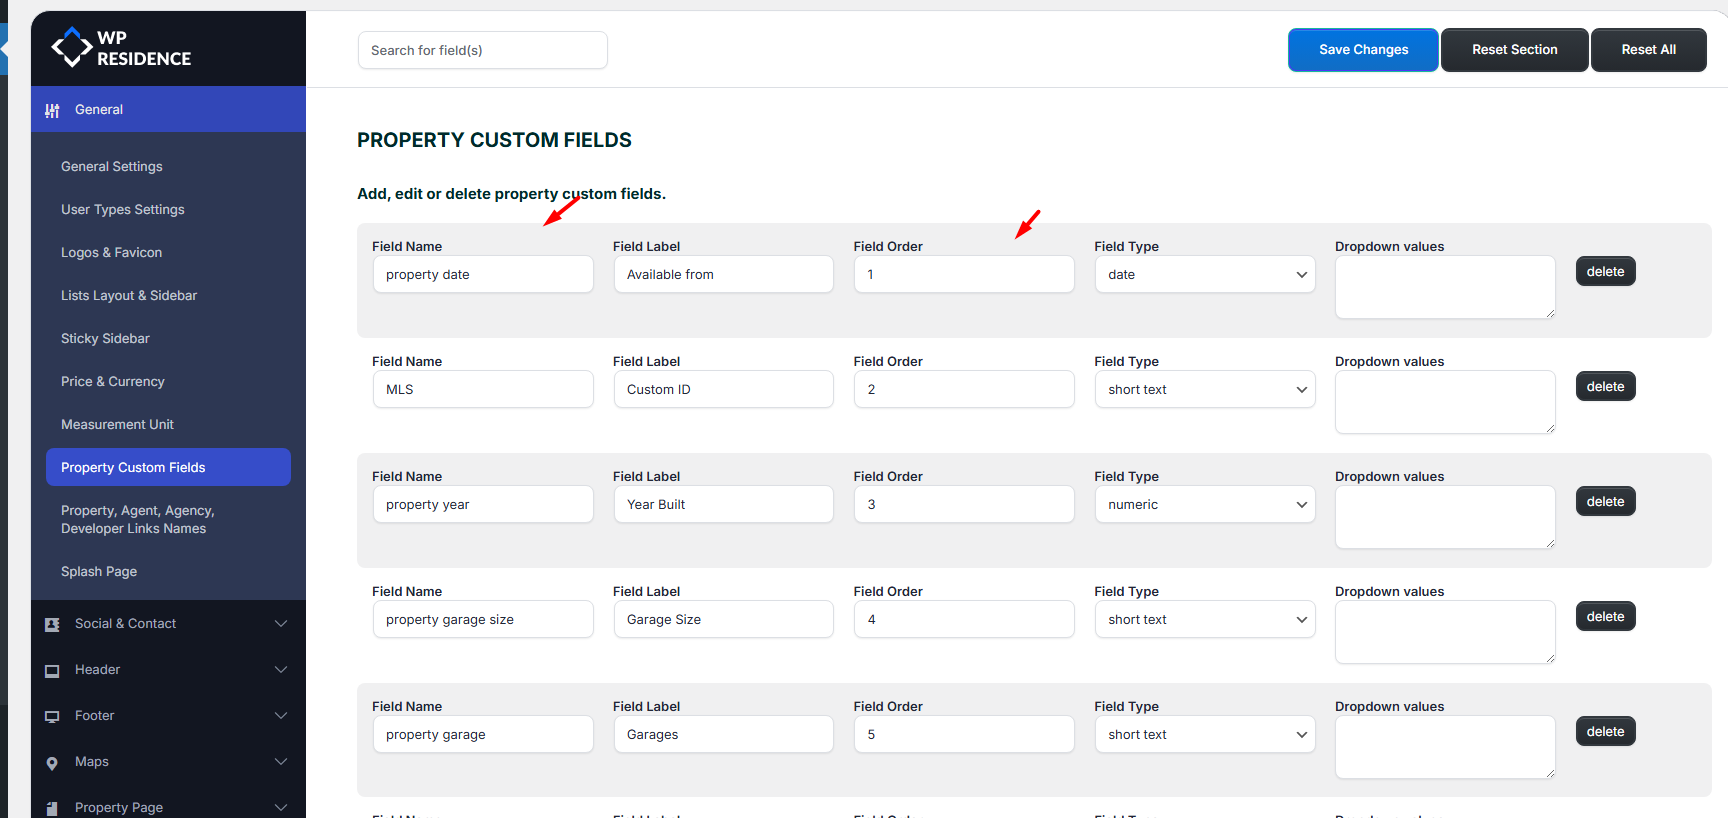Click the Social & Contact icon
1728x818 pixels.
click(x=52, y=624)
